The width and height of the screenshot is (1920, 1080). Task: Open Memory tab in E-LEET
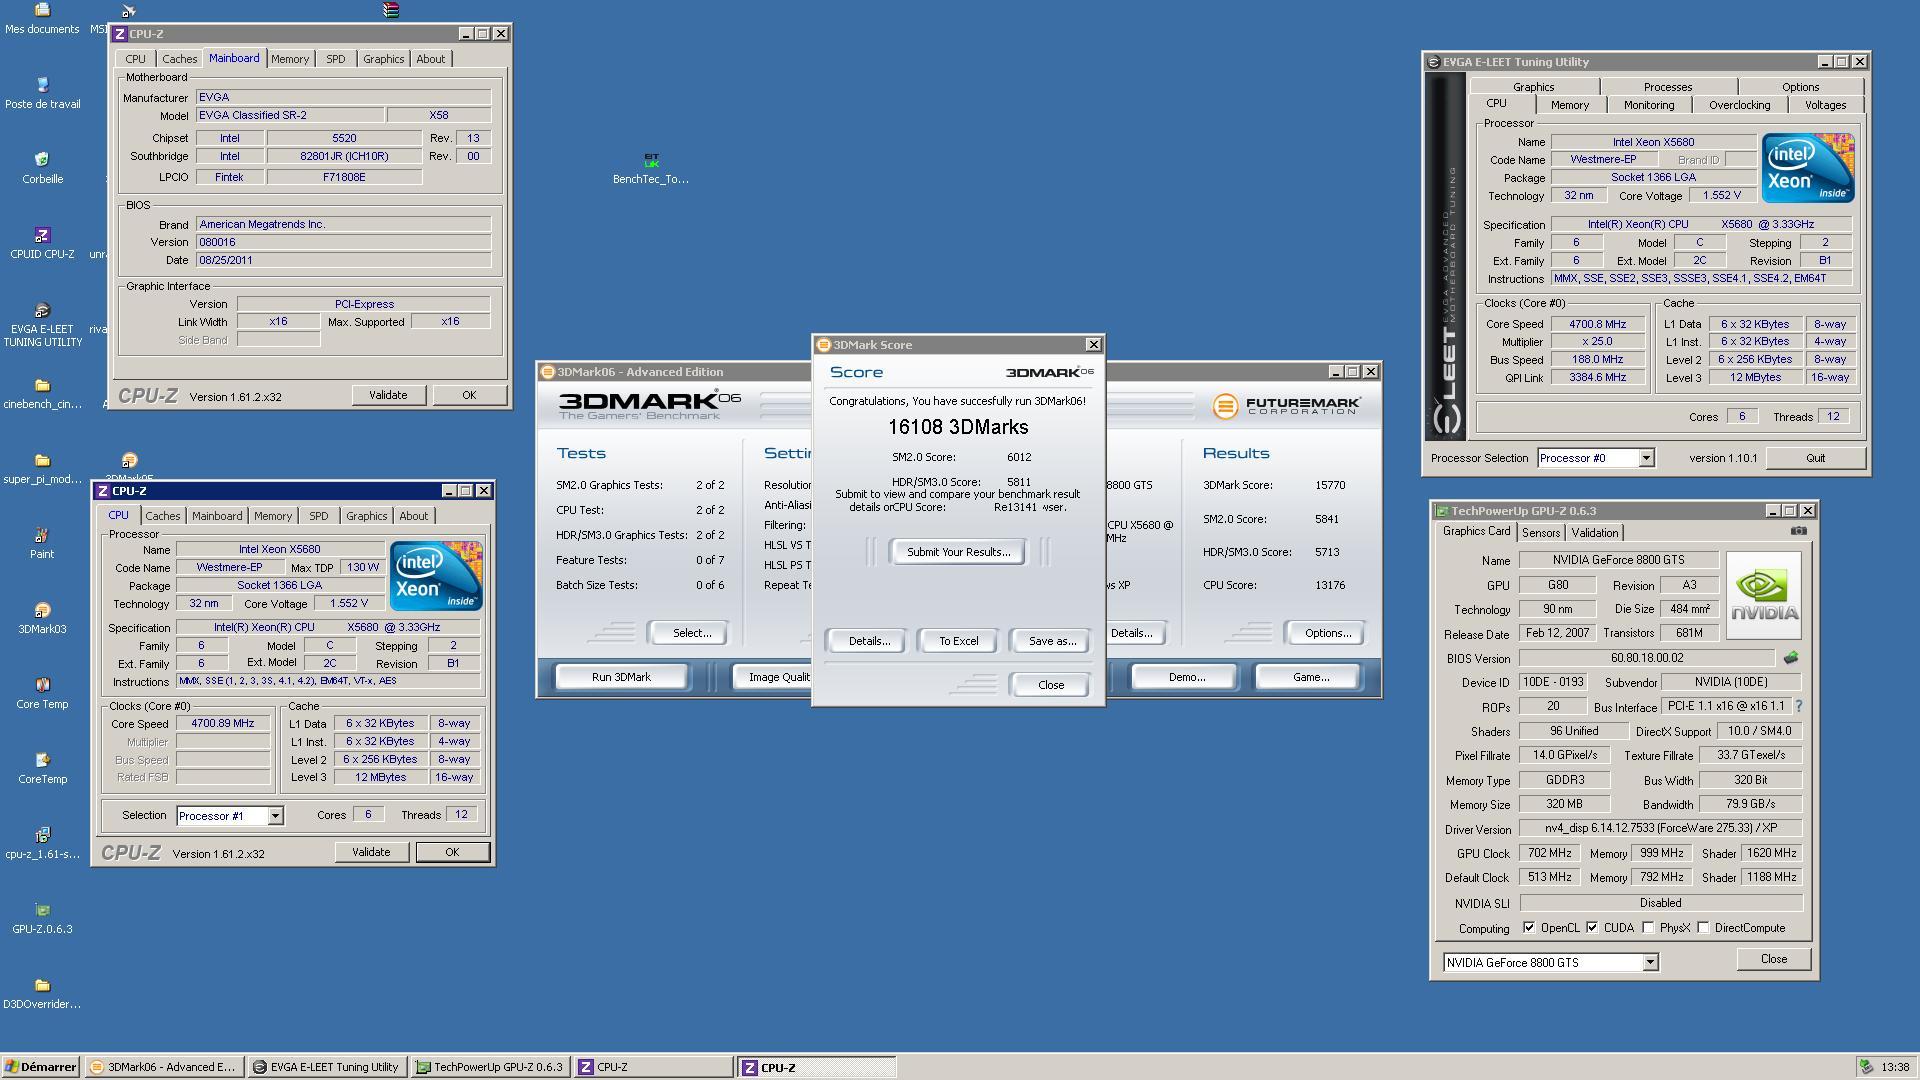click(x=1569, y=105)
